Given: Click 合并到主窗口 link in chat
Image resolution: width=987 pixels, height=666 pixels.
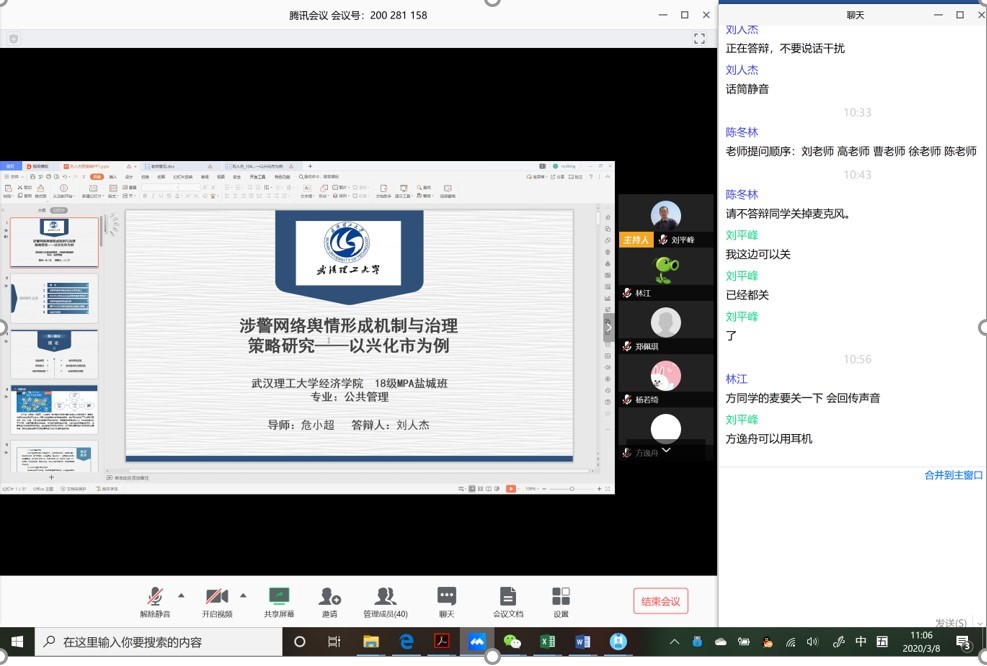Looking at the screenshot, I should (953, 475).
